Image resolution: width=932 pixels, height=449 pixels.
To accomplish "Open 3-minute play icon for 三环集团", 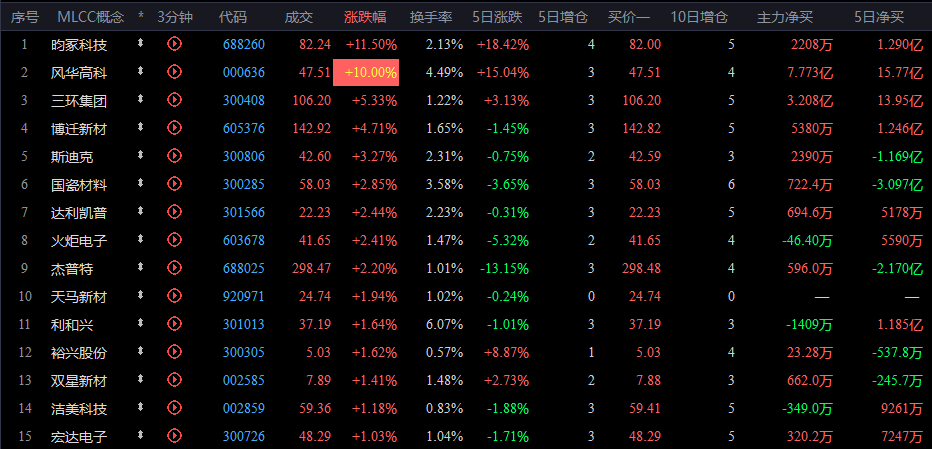I will click(x=174, y=99).
